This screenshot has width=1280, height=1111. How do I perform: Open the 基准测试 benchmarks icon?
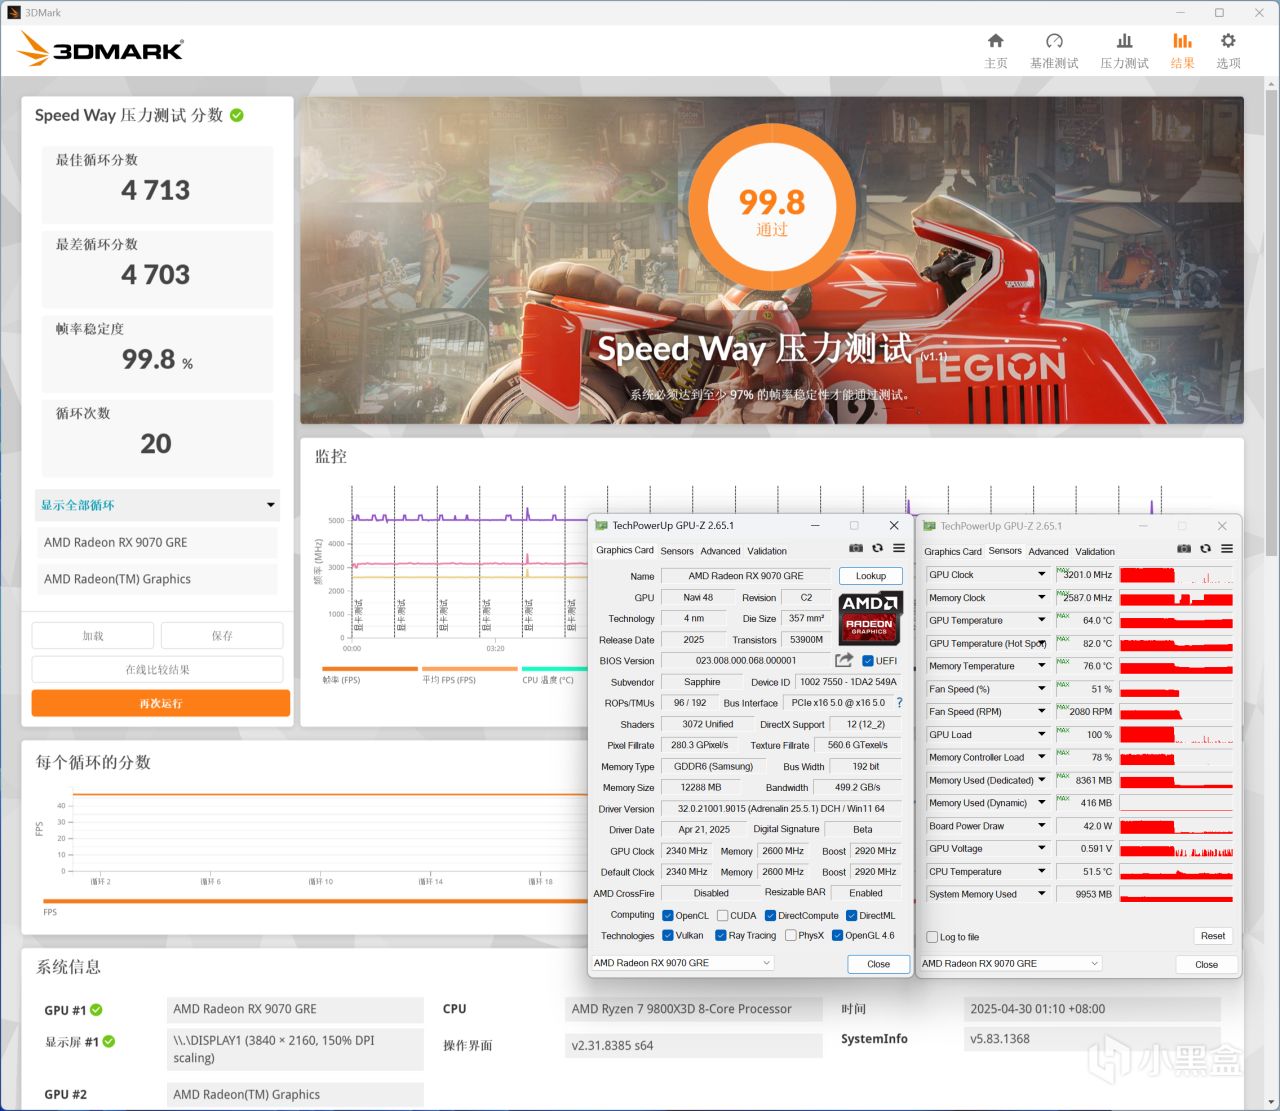pyautogui.click(x=1054, y=41)
